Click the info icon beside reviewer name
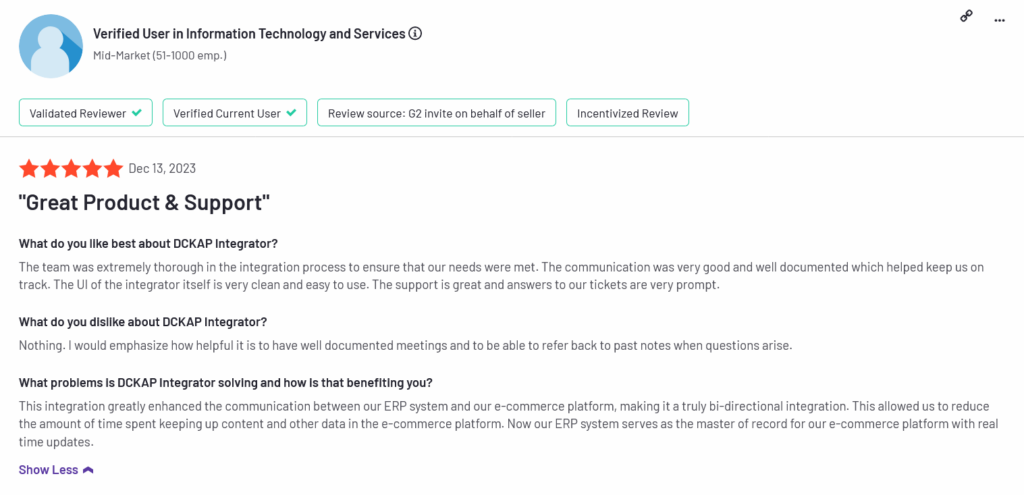The width and height of the screenshot is (1024, 495). pyautogui.click(x=415, y=34)
